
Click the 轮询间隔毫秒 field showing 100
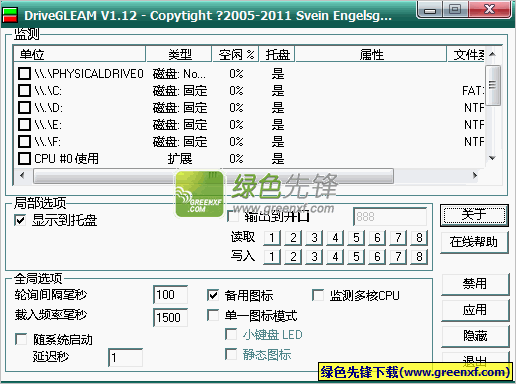click(170, 295)
